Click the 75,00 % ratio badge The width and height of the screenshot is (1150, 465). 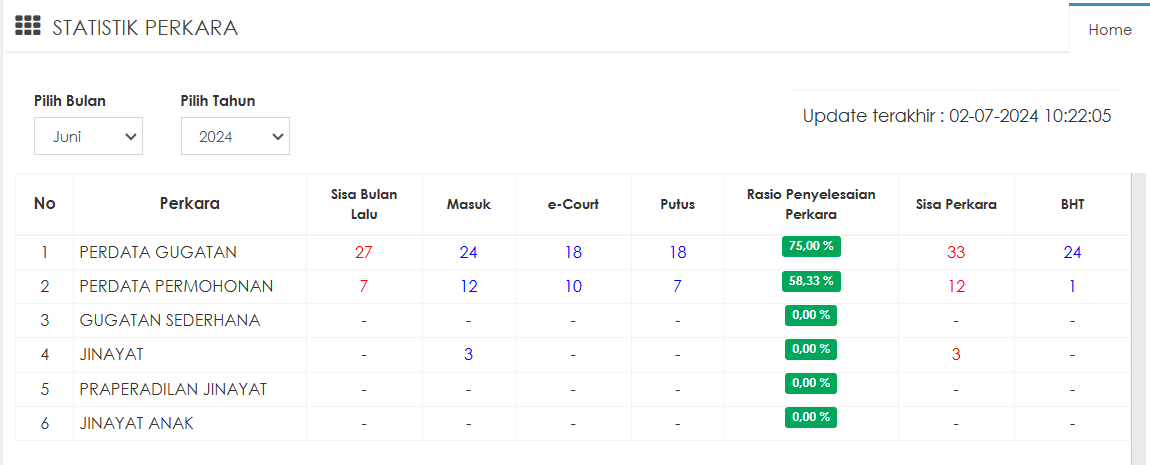811,247
